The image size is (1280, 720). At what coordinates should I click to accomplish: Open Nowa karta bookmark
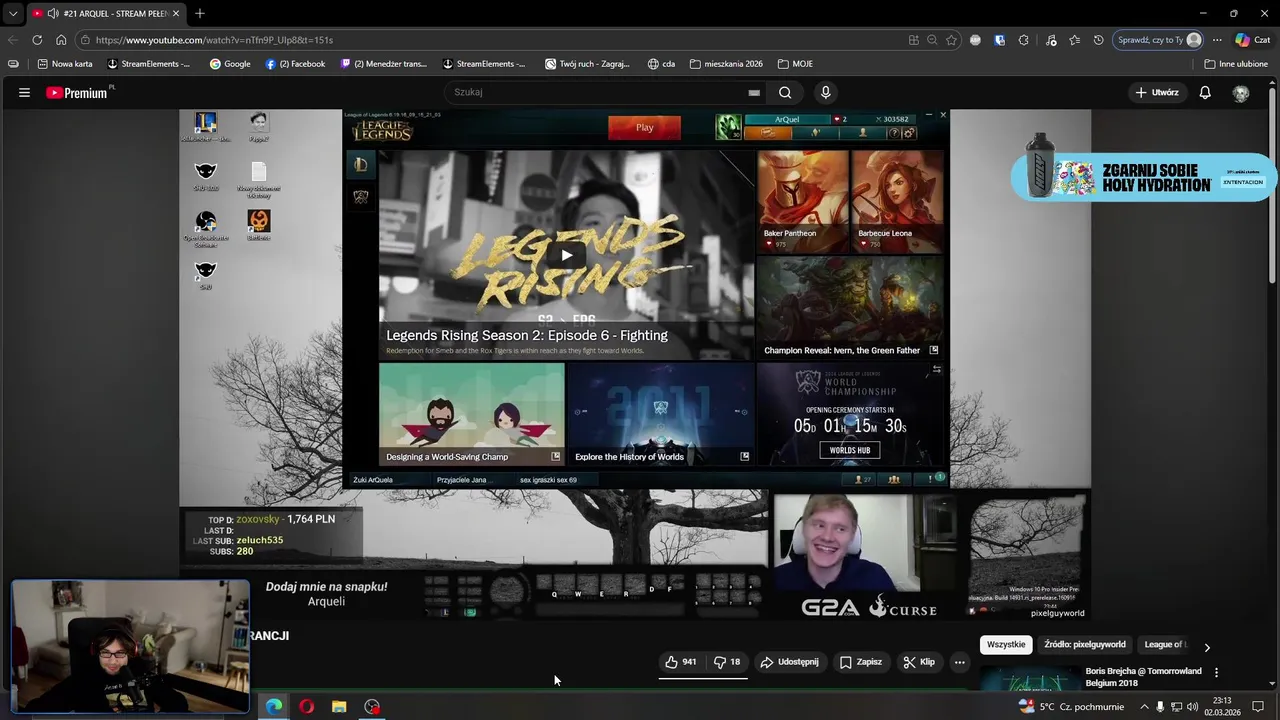(x=65, y=63)
